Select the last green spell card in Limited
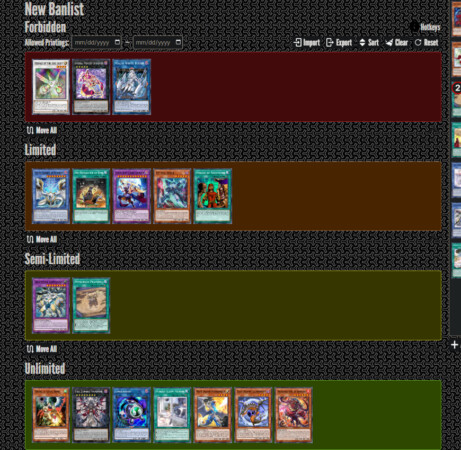461x450 pixels. [213, 196]
